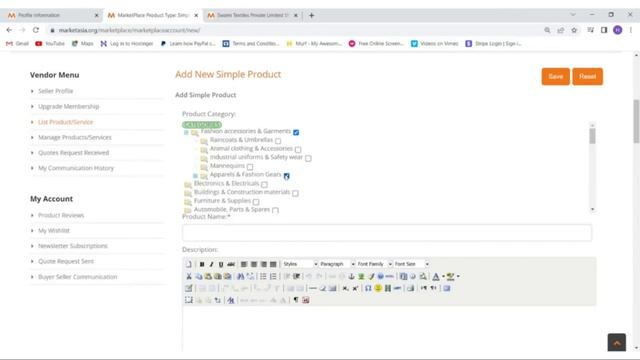Open My Wishlist in My Account
Viewport: 640px width, 360px height.
click(54, 231)
